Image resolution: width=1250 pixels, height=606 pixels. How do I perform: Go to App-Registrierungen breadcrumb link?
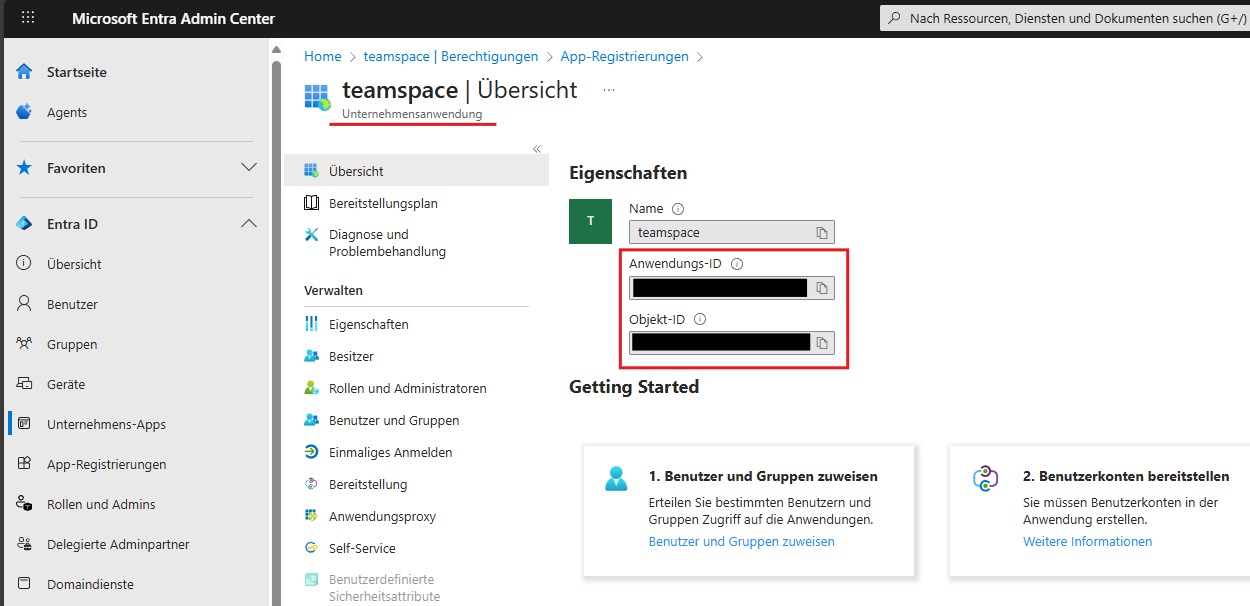[x=624, y=57]
